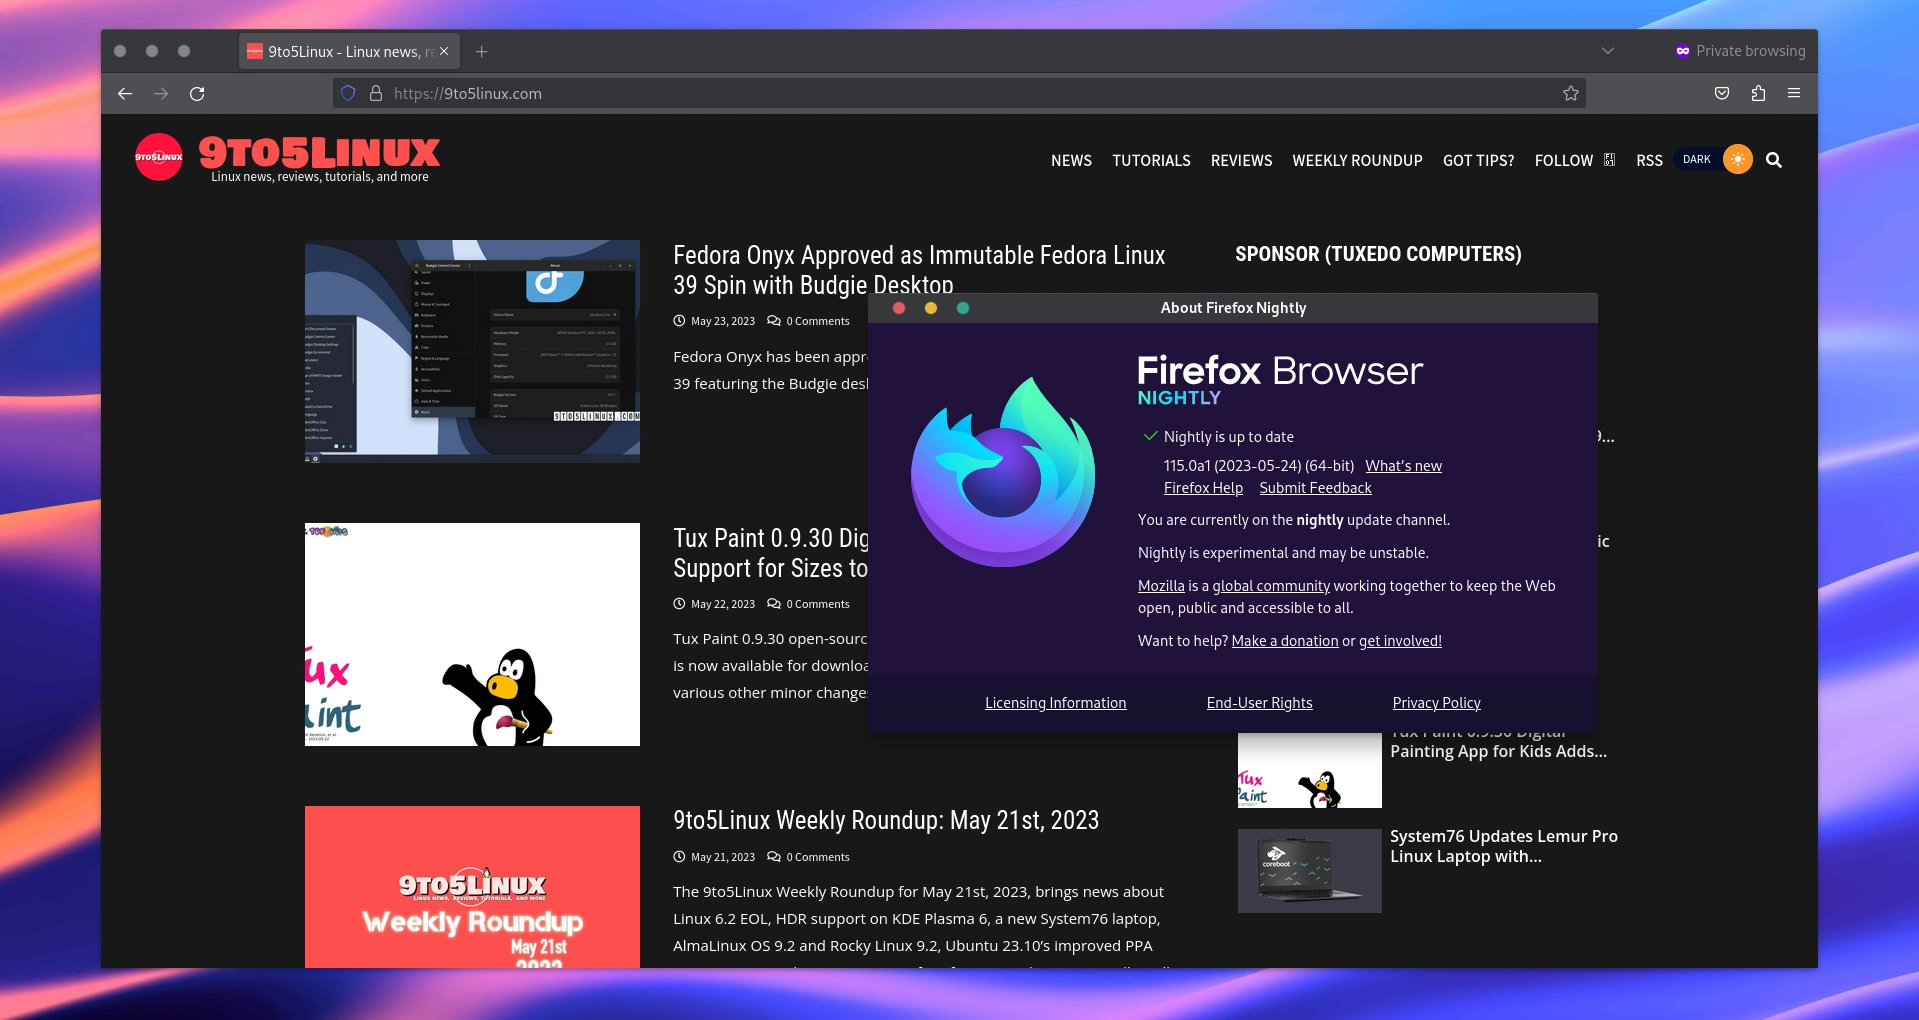
Task: Open the list-all-tabs dropdown chevron
Action: [x=1607, y=50]
